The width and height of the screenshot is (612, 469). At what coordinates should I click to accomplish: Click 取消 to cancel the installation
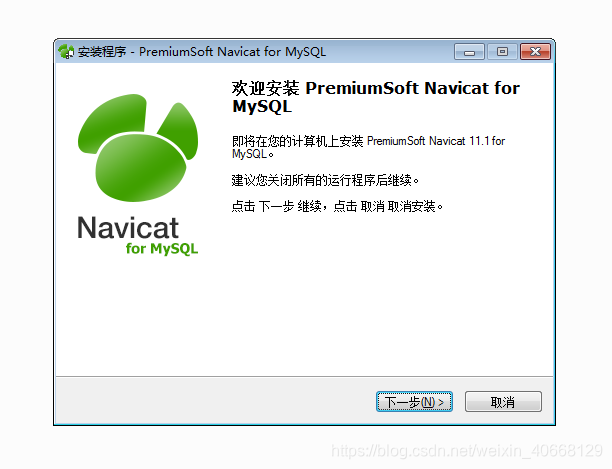[x=503, y=401]
